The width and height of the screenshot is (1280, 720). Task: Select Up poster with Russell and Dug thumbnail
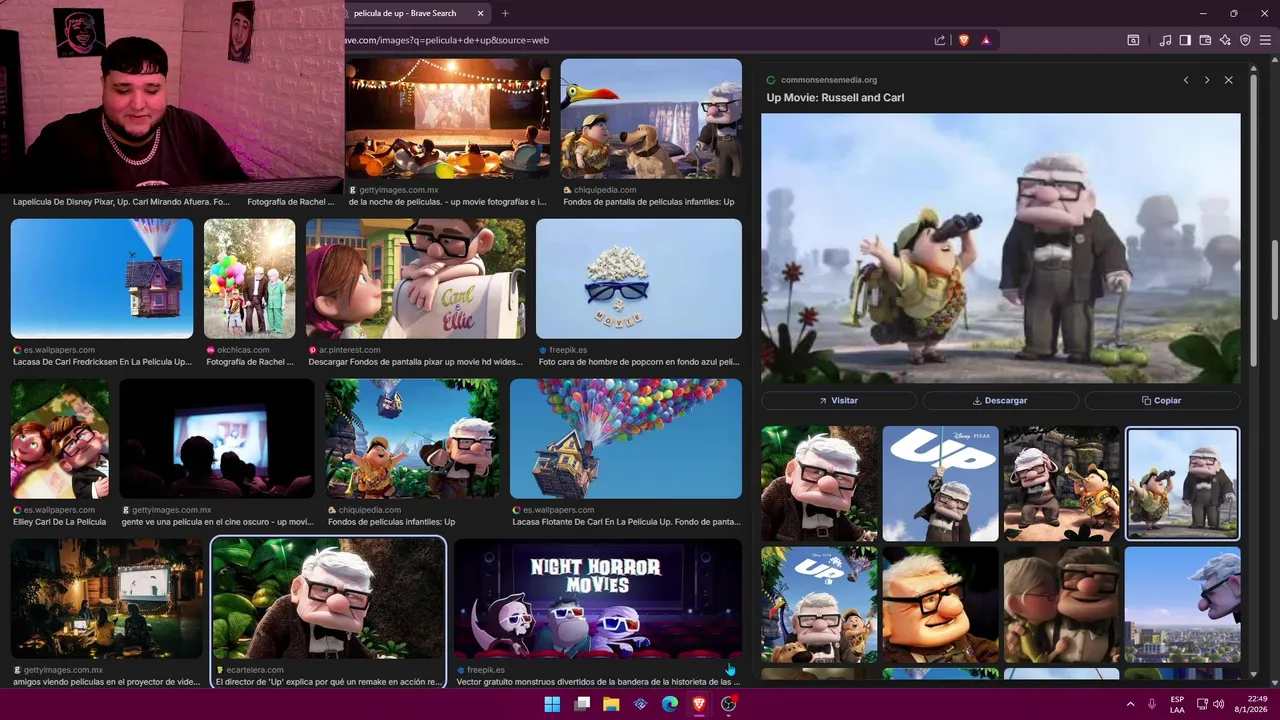pos(819,604)
